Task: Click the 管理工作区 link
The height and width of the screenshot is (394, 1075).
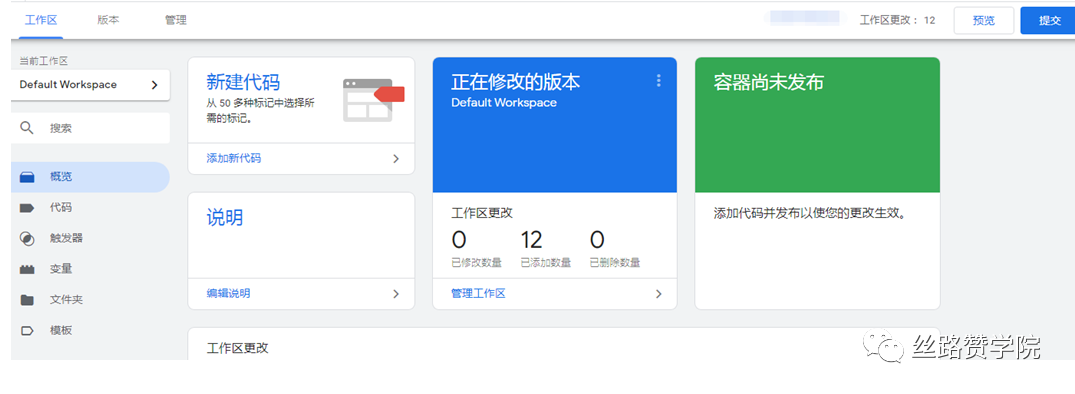Action: pos(478,293)
